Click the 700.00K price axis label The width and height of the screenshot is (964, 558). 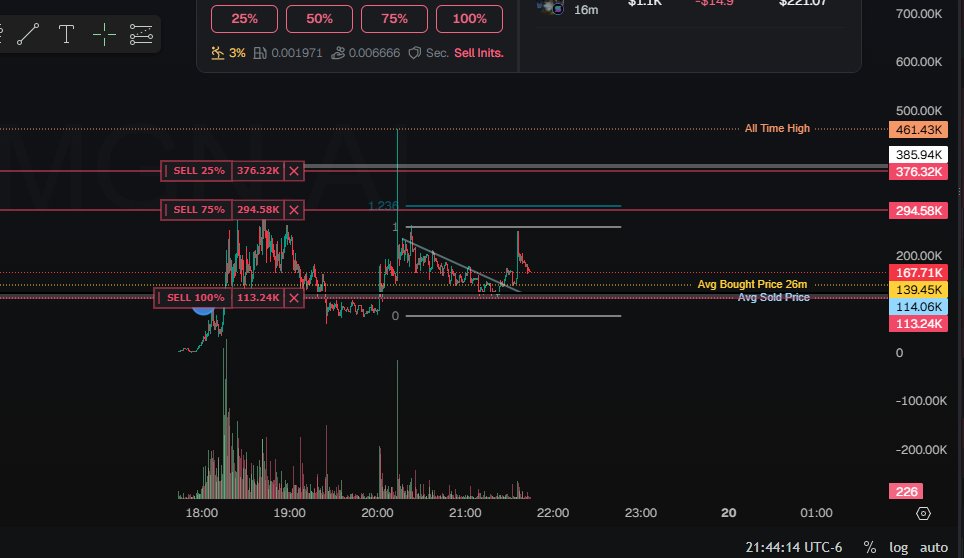click(x=919, y=14)
